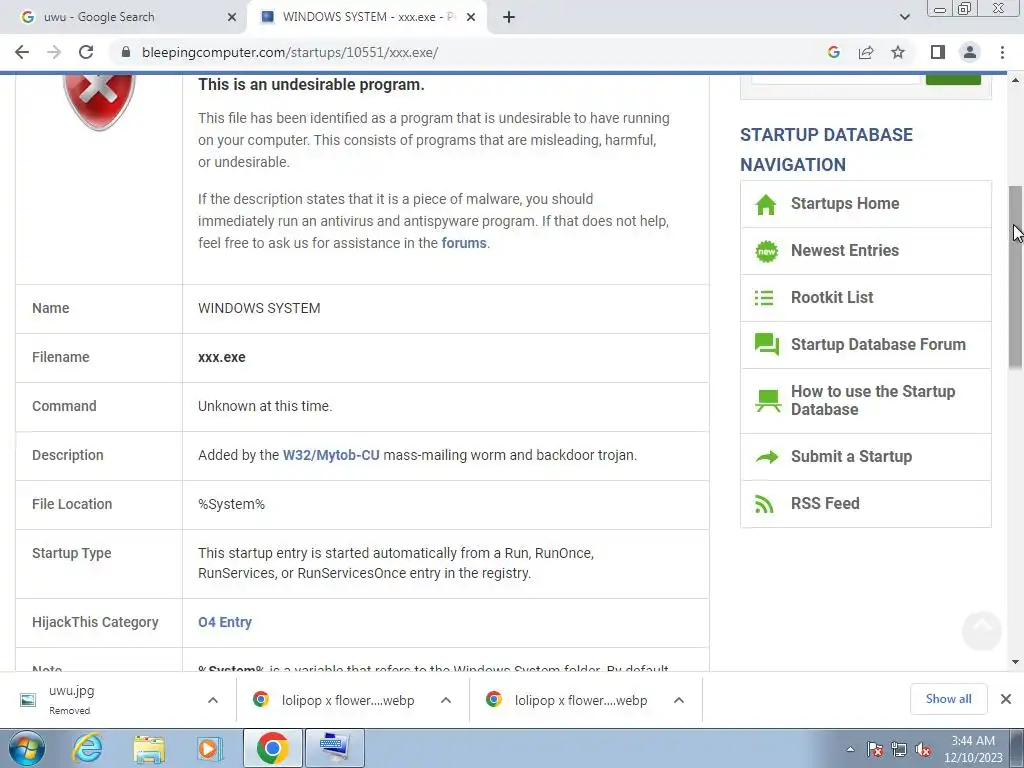1024x768 pixels.
Task: Open Chrome's three-dot menu
Action: tap(1002, 52)
